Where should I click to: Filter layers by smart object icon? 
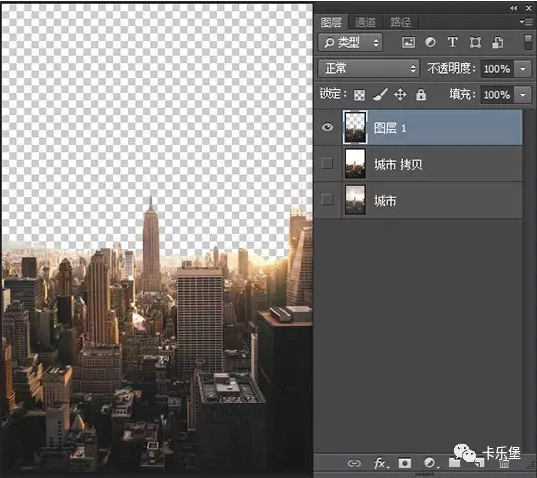(x=498, y=42)
